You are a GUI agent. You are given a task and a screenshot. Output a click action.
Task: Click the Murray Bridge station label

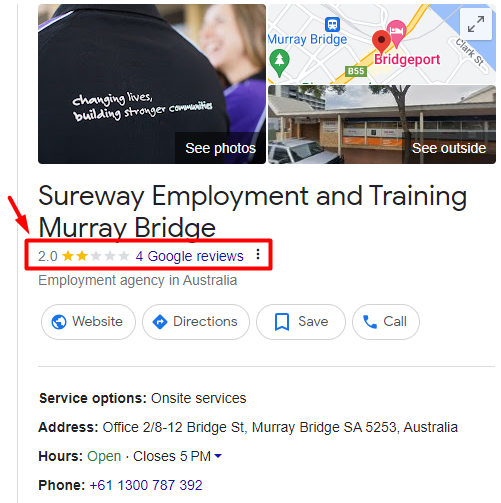308,39
